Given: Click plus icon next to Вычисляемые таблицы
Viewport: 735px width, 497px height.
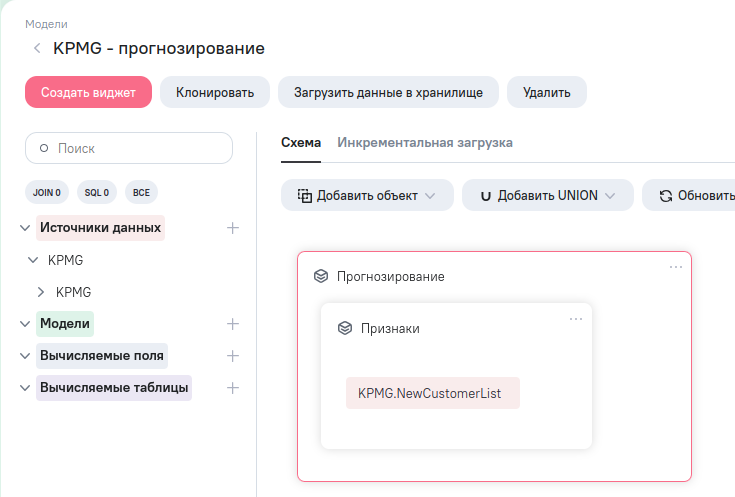Looking at the screenshot, I should coord(232,388).
